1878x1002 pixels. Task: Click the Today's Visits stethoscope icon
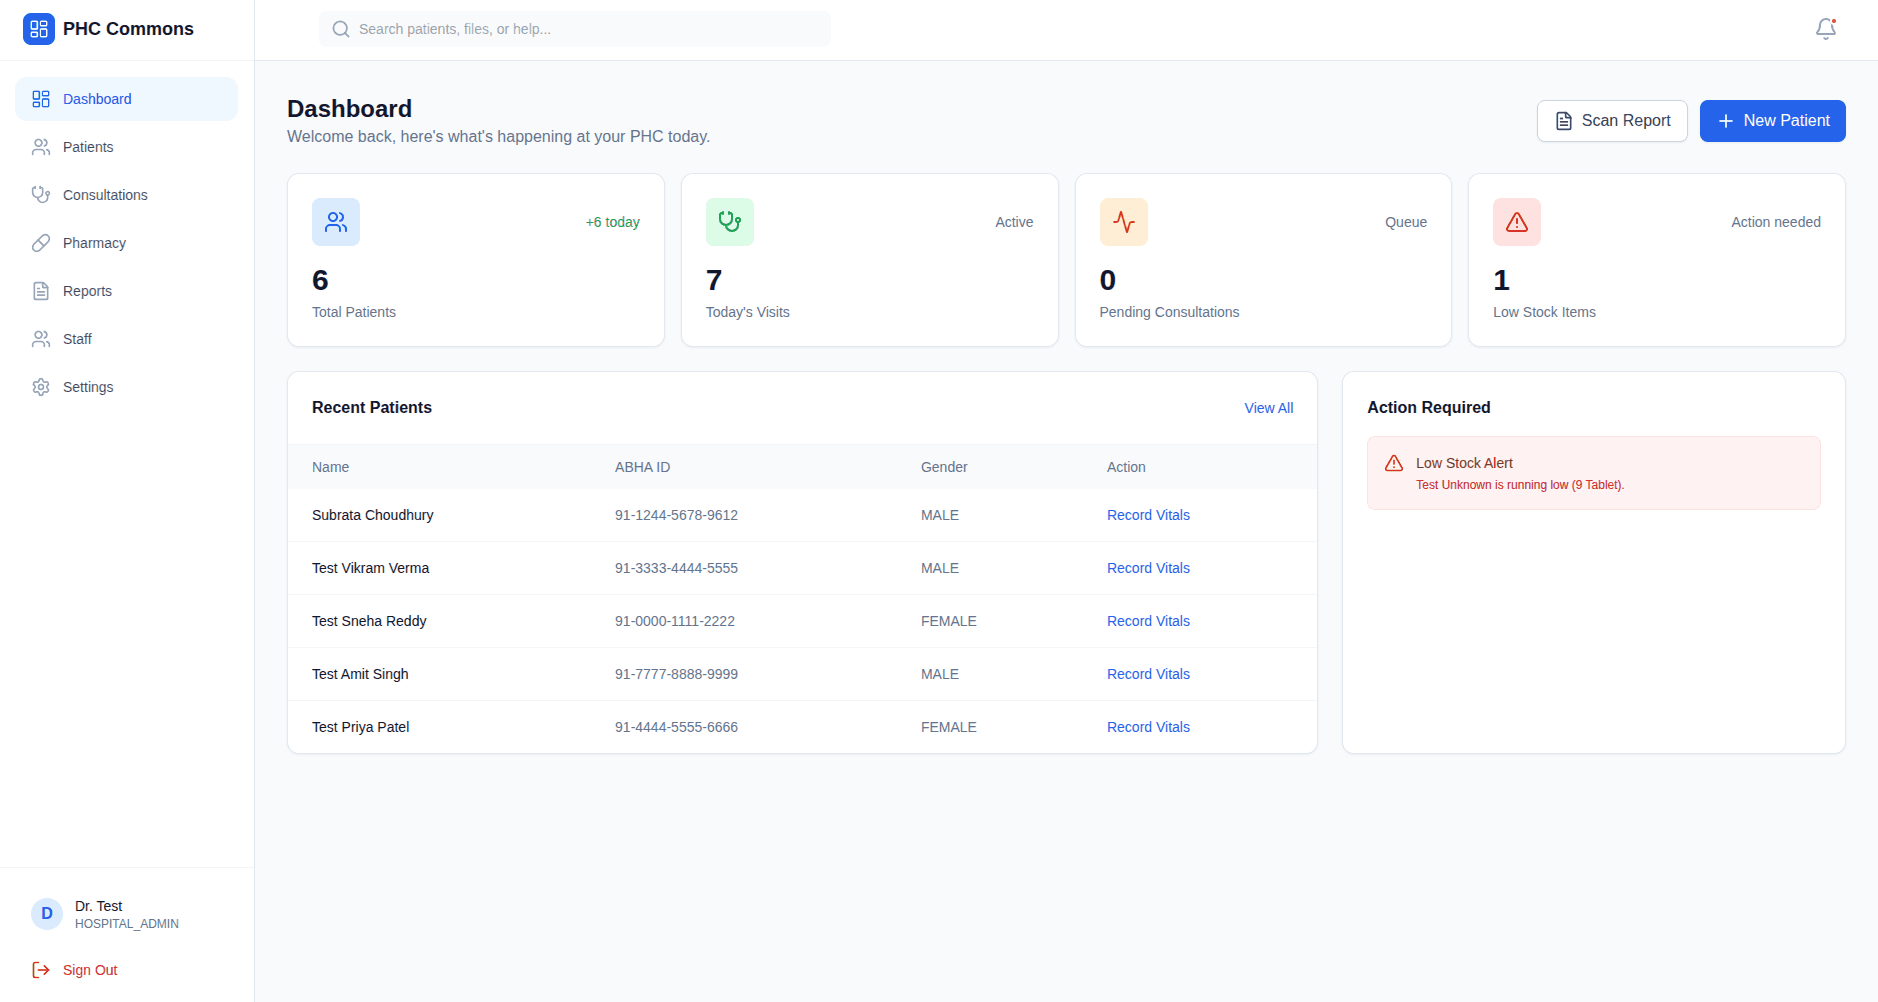coord(730,222)
